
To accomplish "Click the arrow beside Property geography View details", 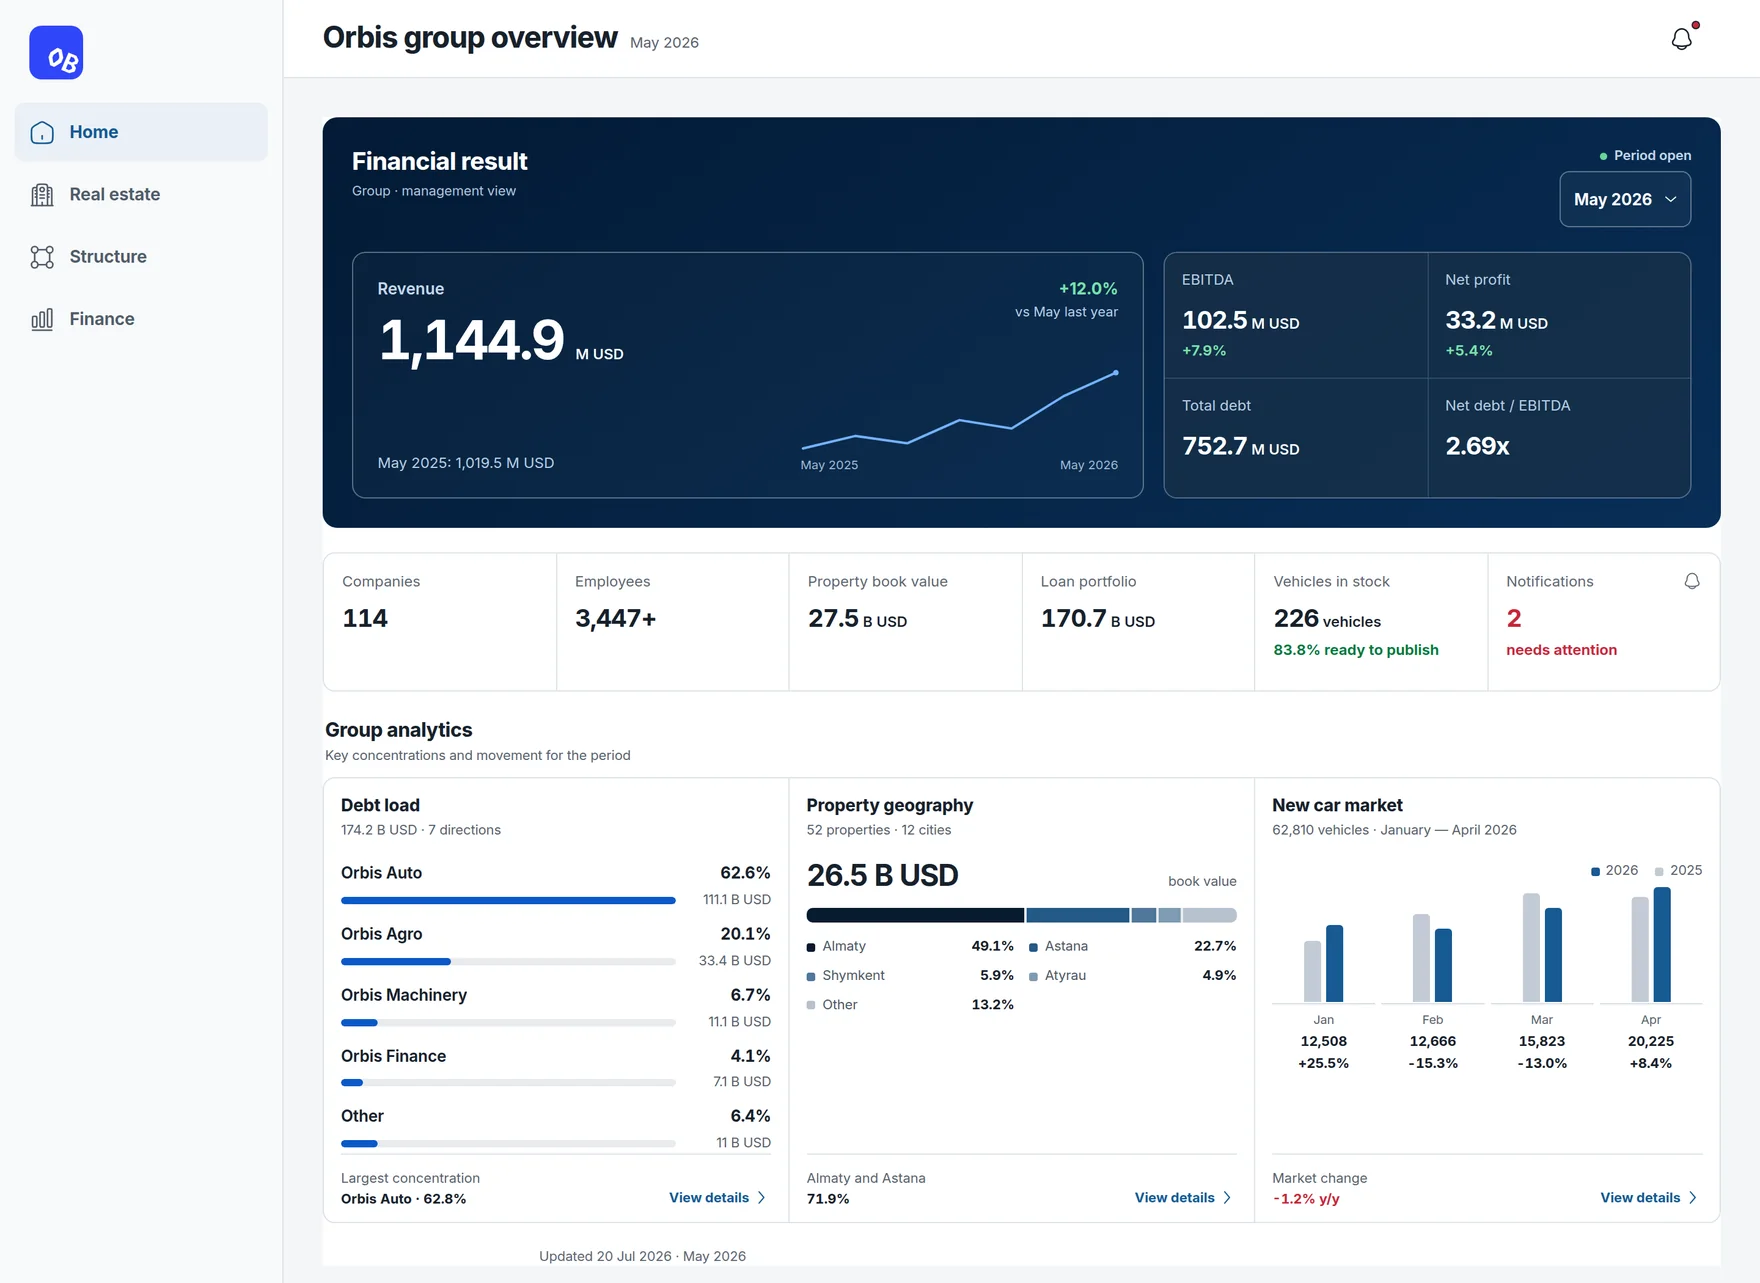I will click(1227, 1198).
